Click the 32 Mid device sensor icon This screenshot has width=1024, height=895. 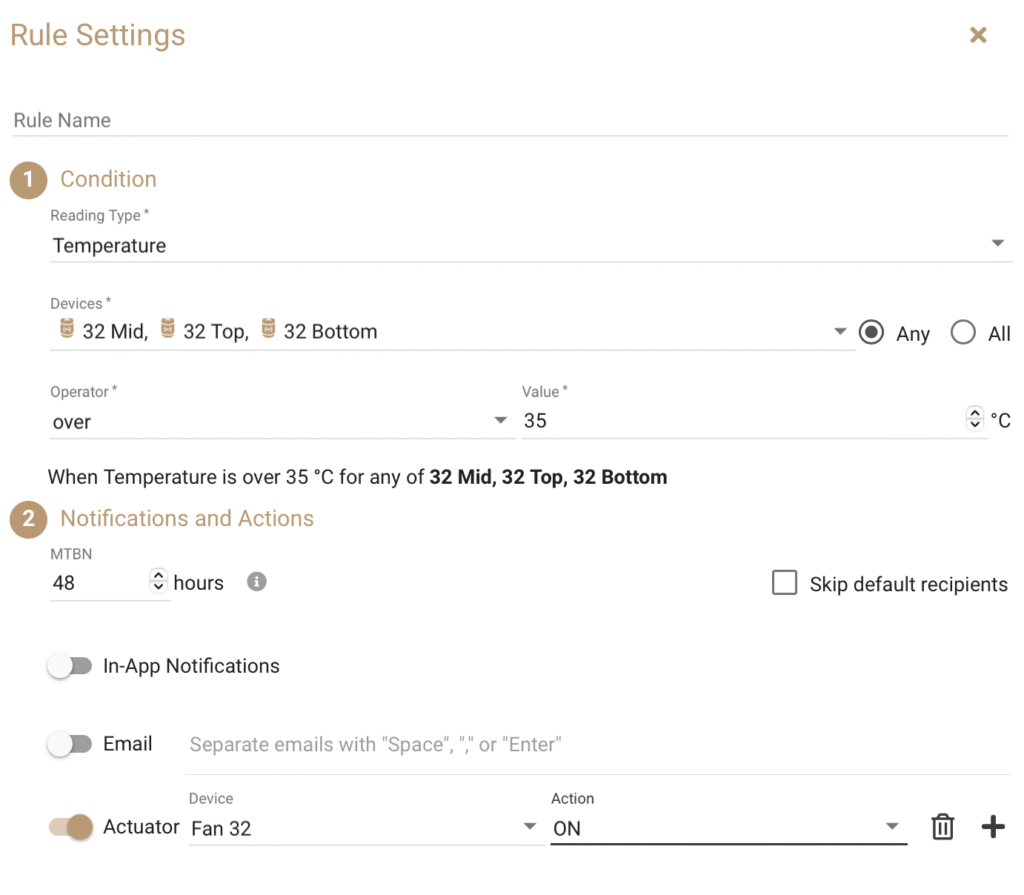66,329
